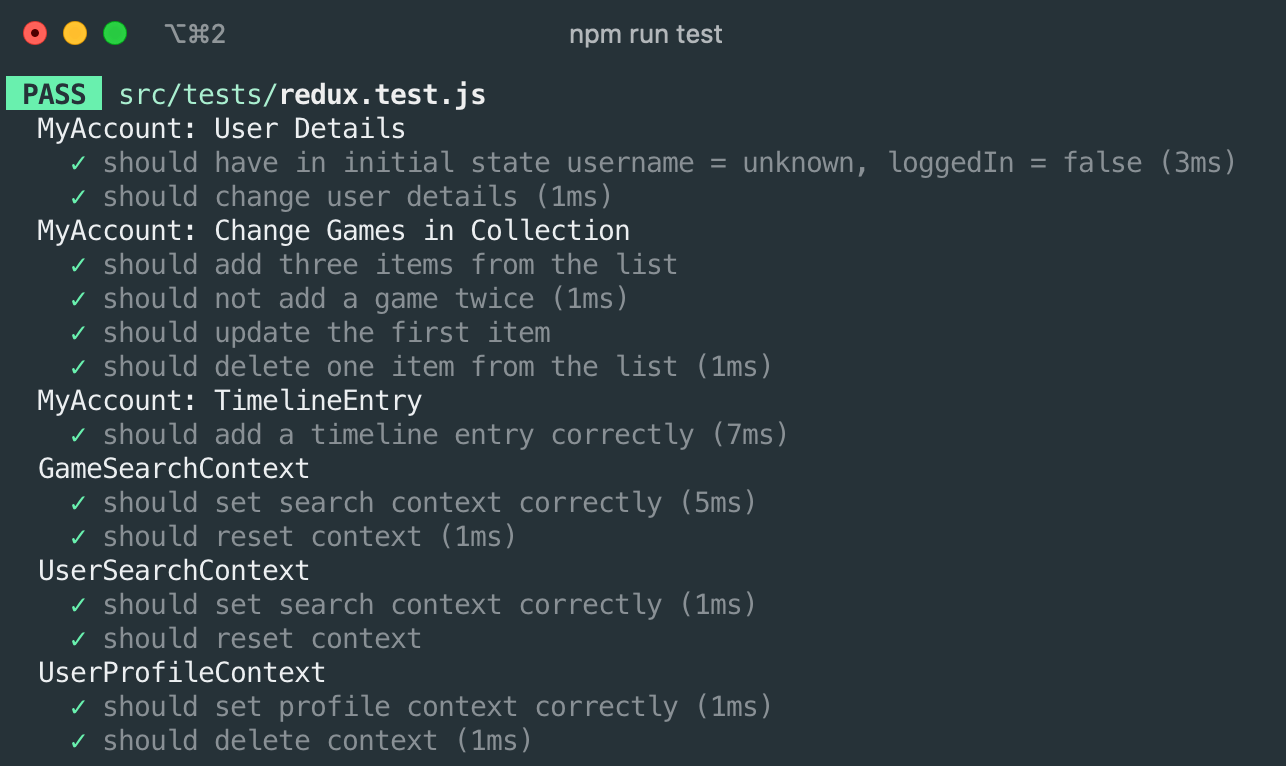
Task: Click checkmark beside "should update the first item"
Action: (78, 333)
